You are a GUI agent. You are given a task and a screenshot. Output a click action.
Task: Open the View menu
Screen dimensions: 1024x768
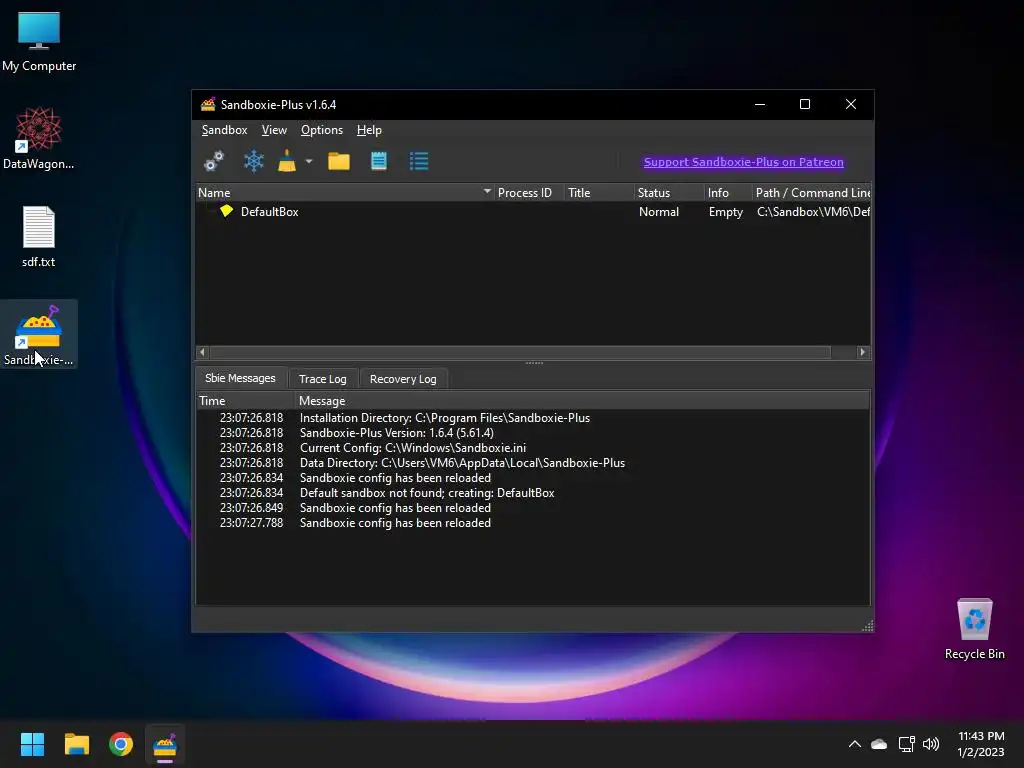274,130
